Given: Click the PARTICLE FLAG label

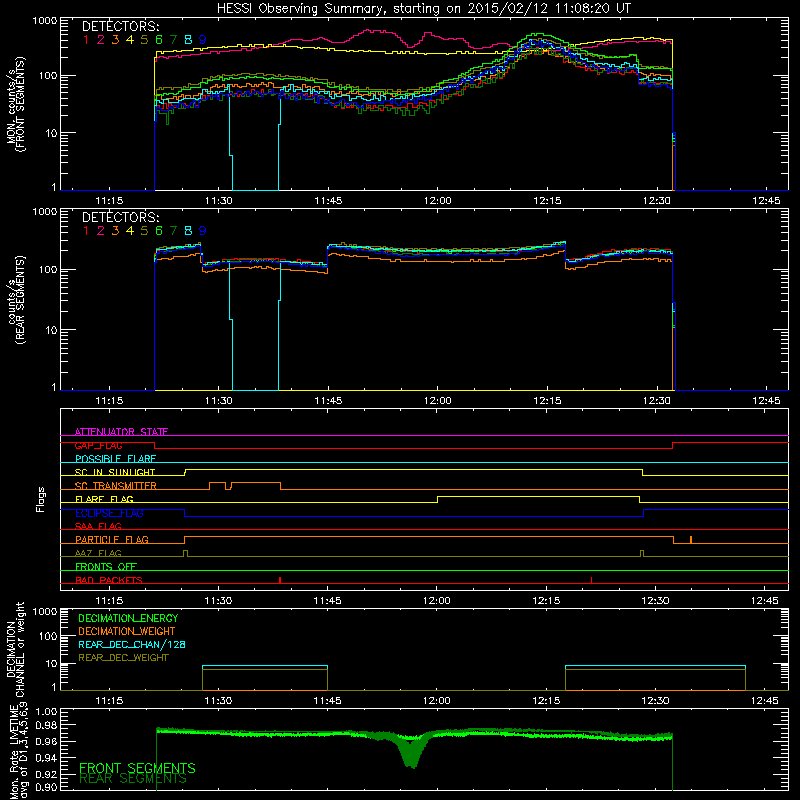Looking at the screenshot, I should (x=112, y=540).
